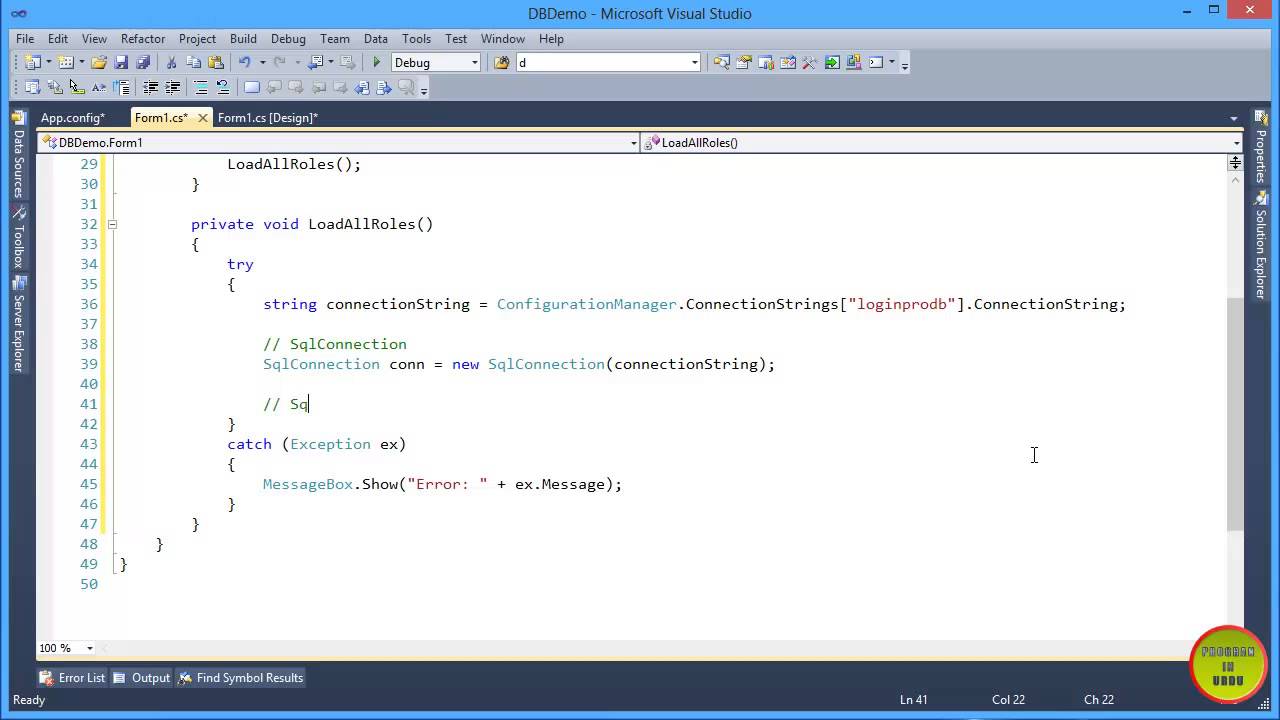This screenshot has height=720, width=1280.
Task: Expand the Toolbox side panel
Action: [x=18, y=237]
